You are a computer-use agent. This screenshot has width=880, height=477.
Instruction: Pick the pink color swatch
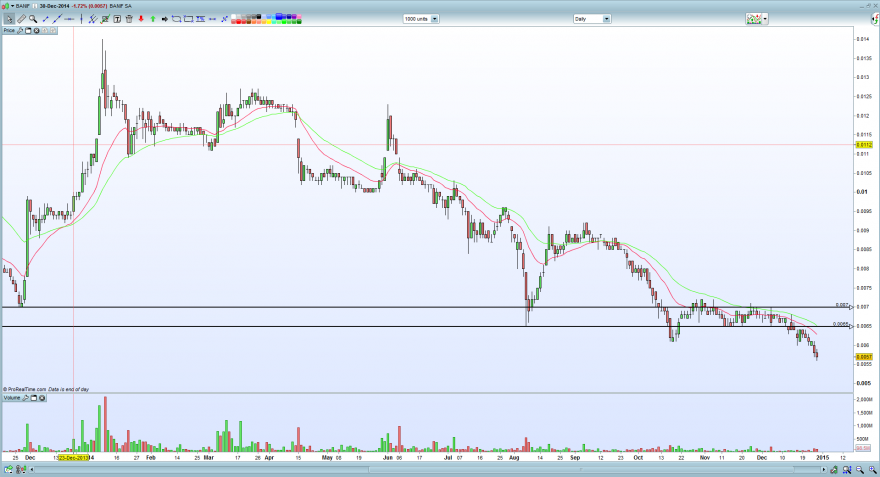pyautogui.click(x=299, y=16)
